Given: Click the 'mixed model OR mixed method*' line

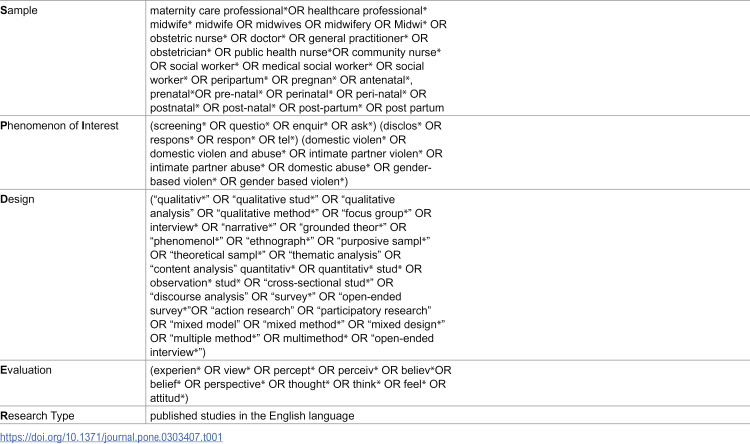Looking at the screenshot, I should (298, 324).
